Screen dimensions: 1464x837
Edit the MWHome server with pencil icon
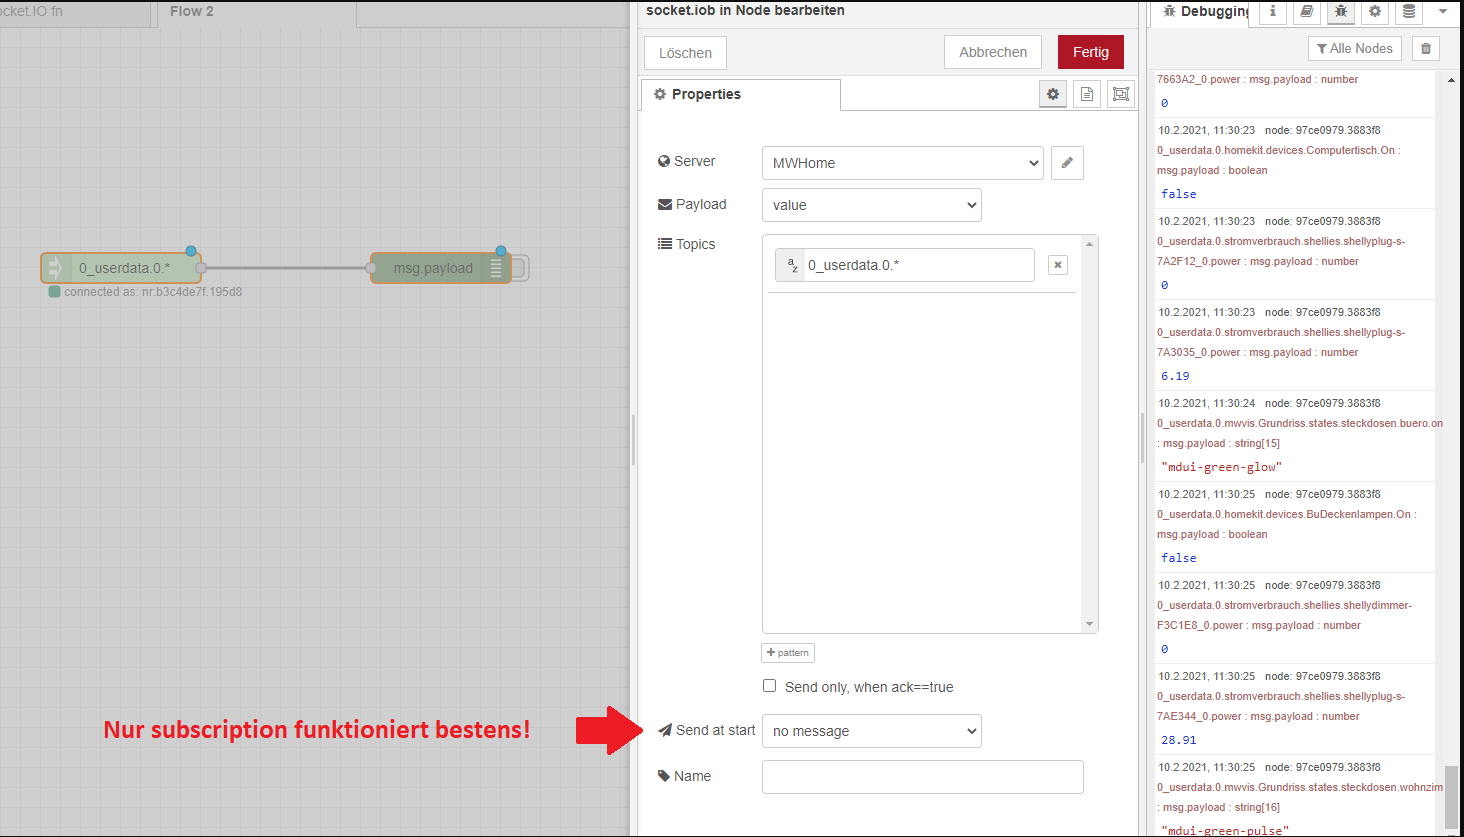(1067, 163)
